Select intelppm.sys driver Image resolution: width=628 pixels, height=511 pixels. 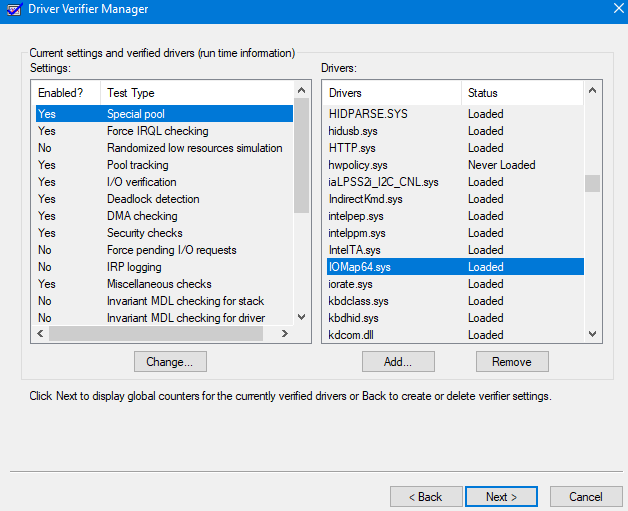pos(455,233)
